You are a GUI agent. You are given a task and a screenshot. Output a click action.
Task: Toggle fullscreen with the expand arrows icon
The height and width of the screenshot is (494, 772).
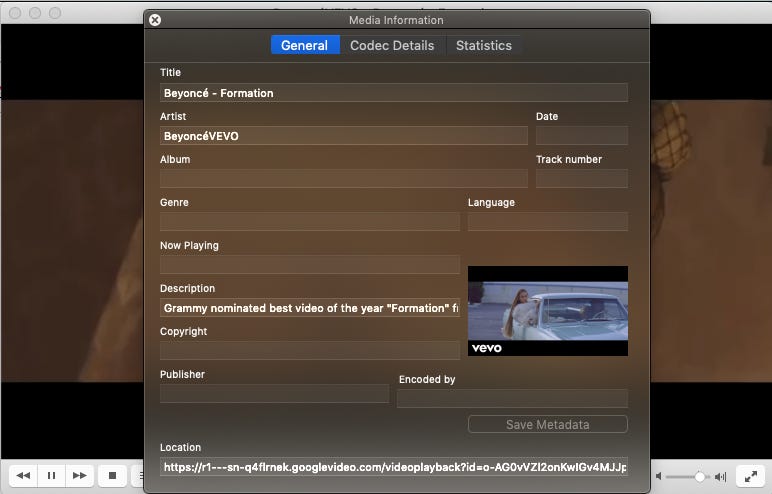(x=751, y=476)
